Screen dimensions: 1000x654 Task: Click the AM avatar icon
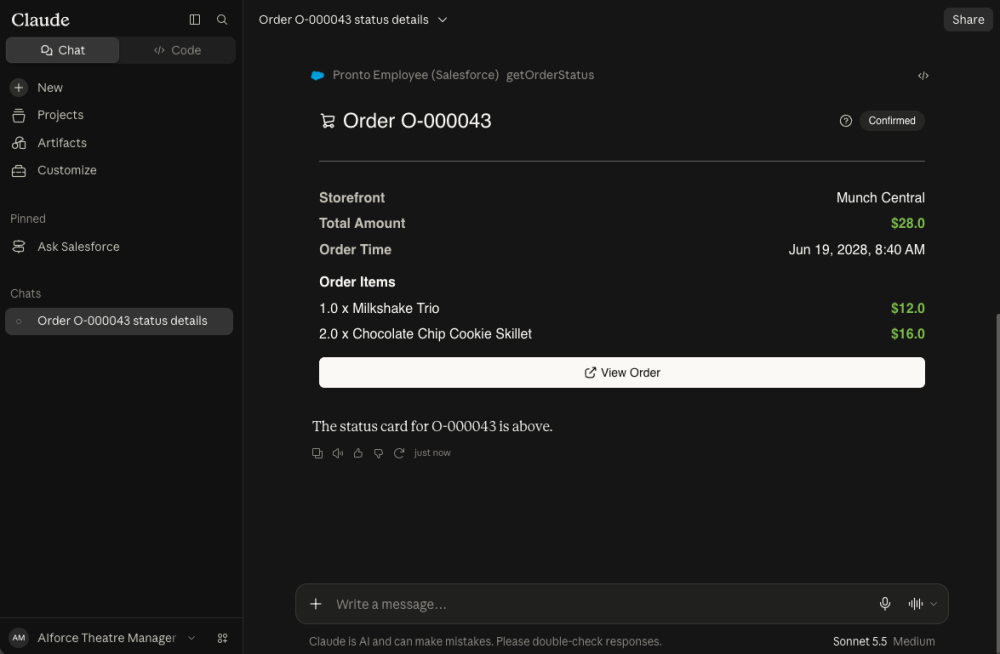18,637
